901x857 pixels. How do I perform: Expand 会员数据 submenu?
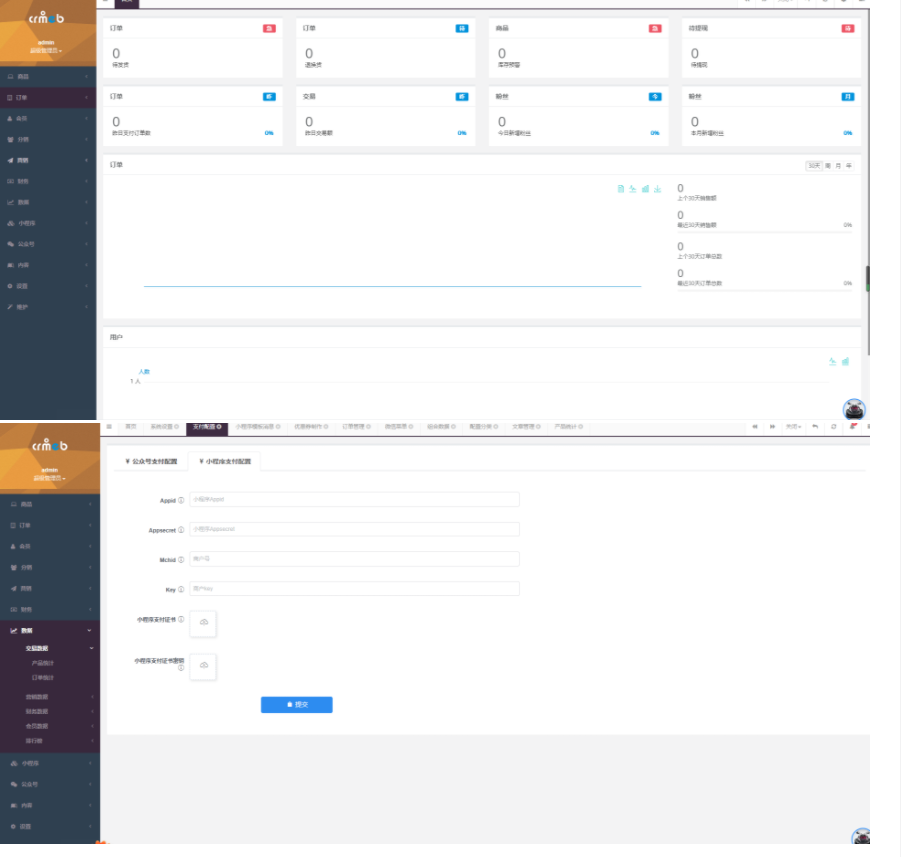[x=50, y=726]
